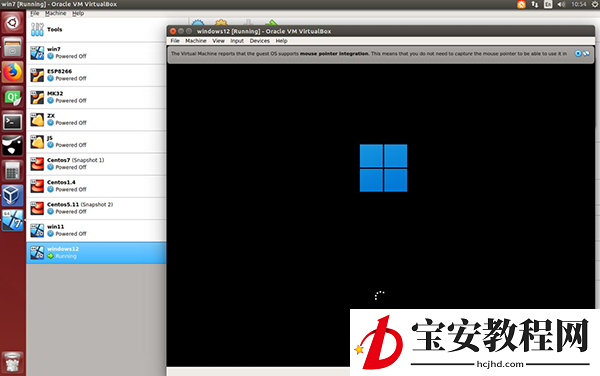Open the network indicator in top panel
Screen dimensions: 600x376
click(535, 4)
